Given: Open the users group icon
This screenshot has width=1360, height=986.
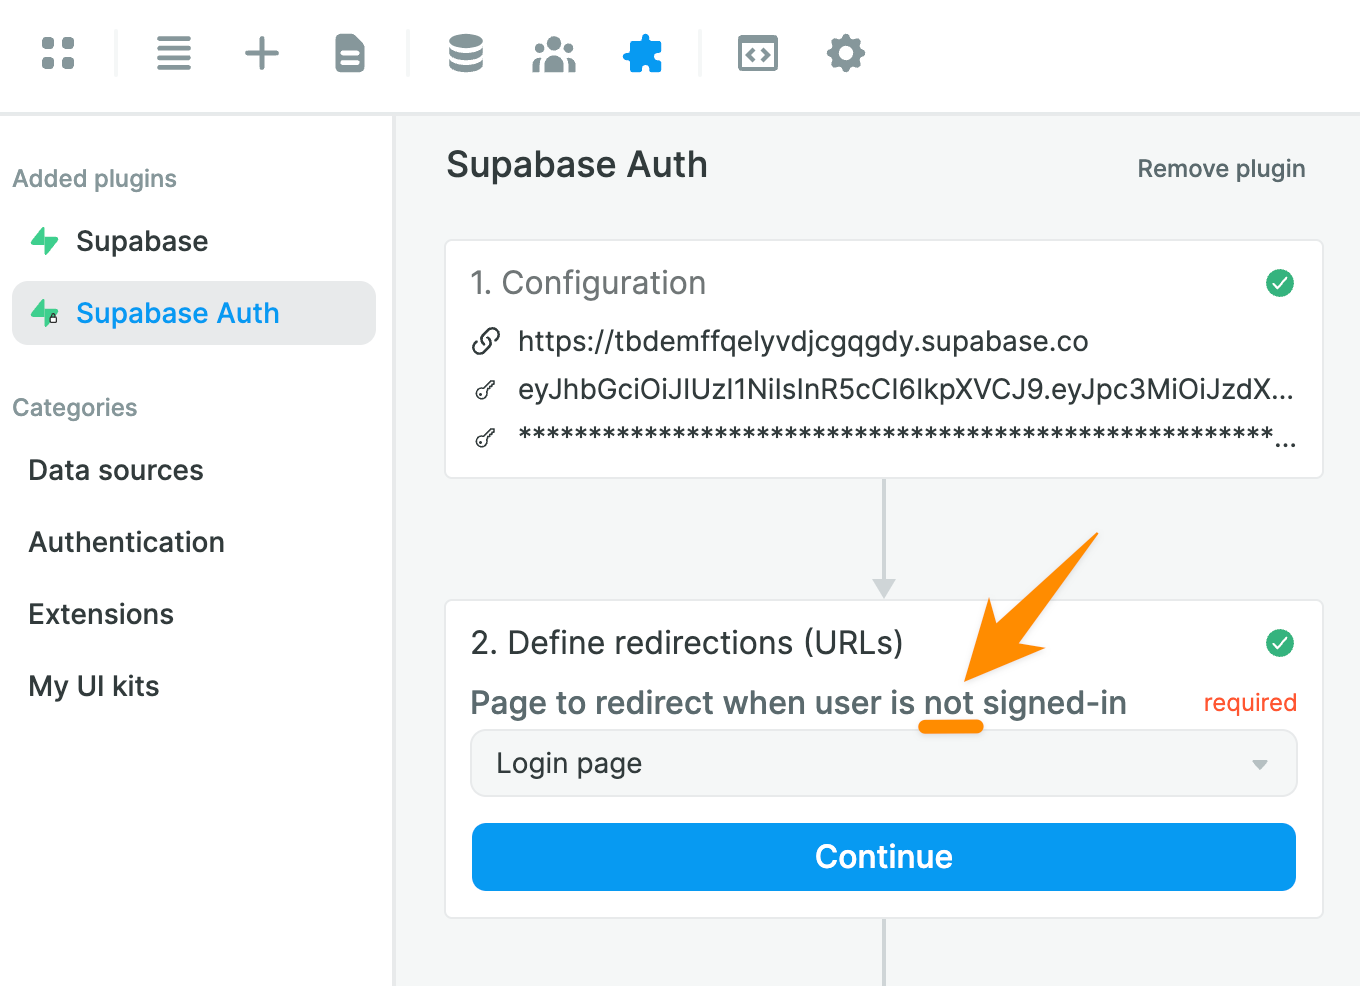Looking at the screenshot, I should [554, 54].
